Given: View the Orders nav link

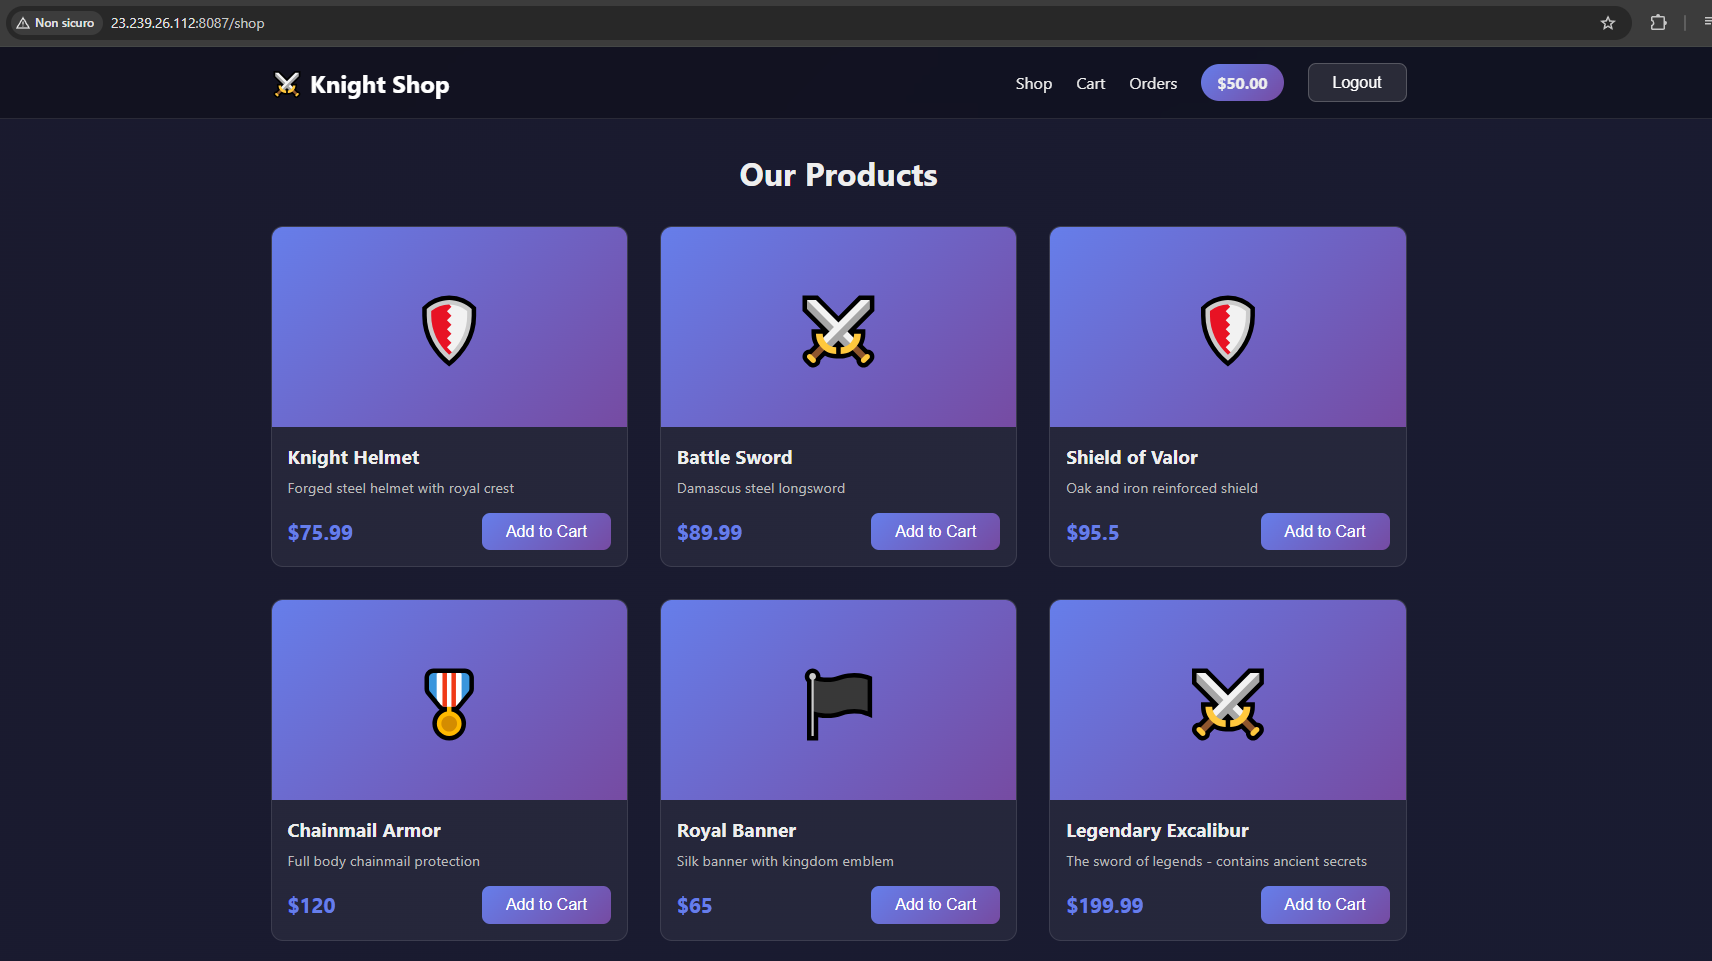Looking at the screenshot, I should click(x=1153, y=84).
